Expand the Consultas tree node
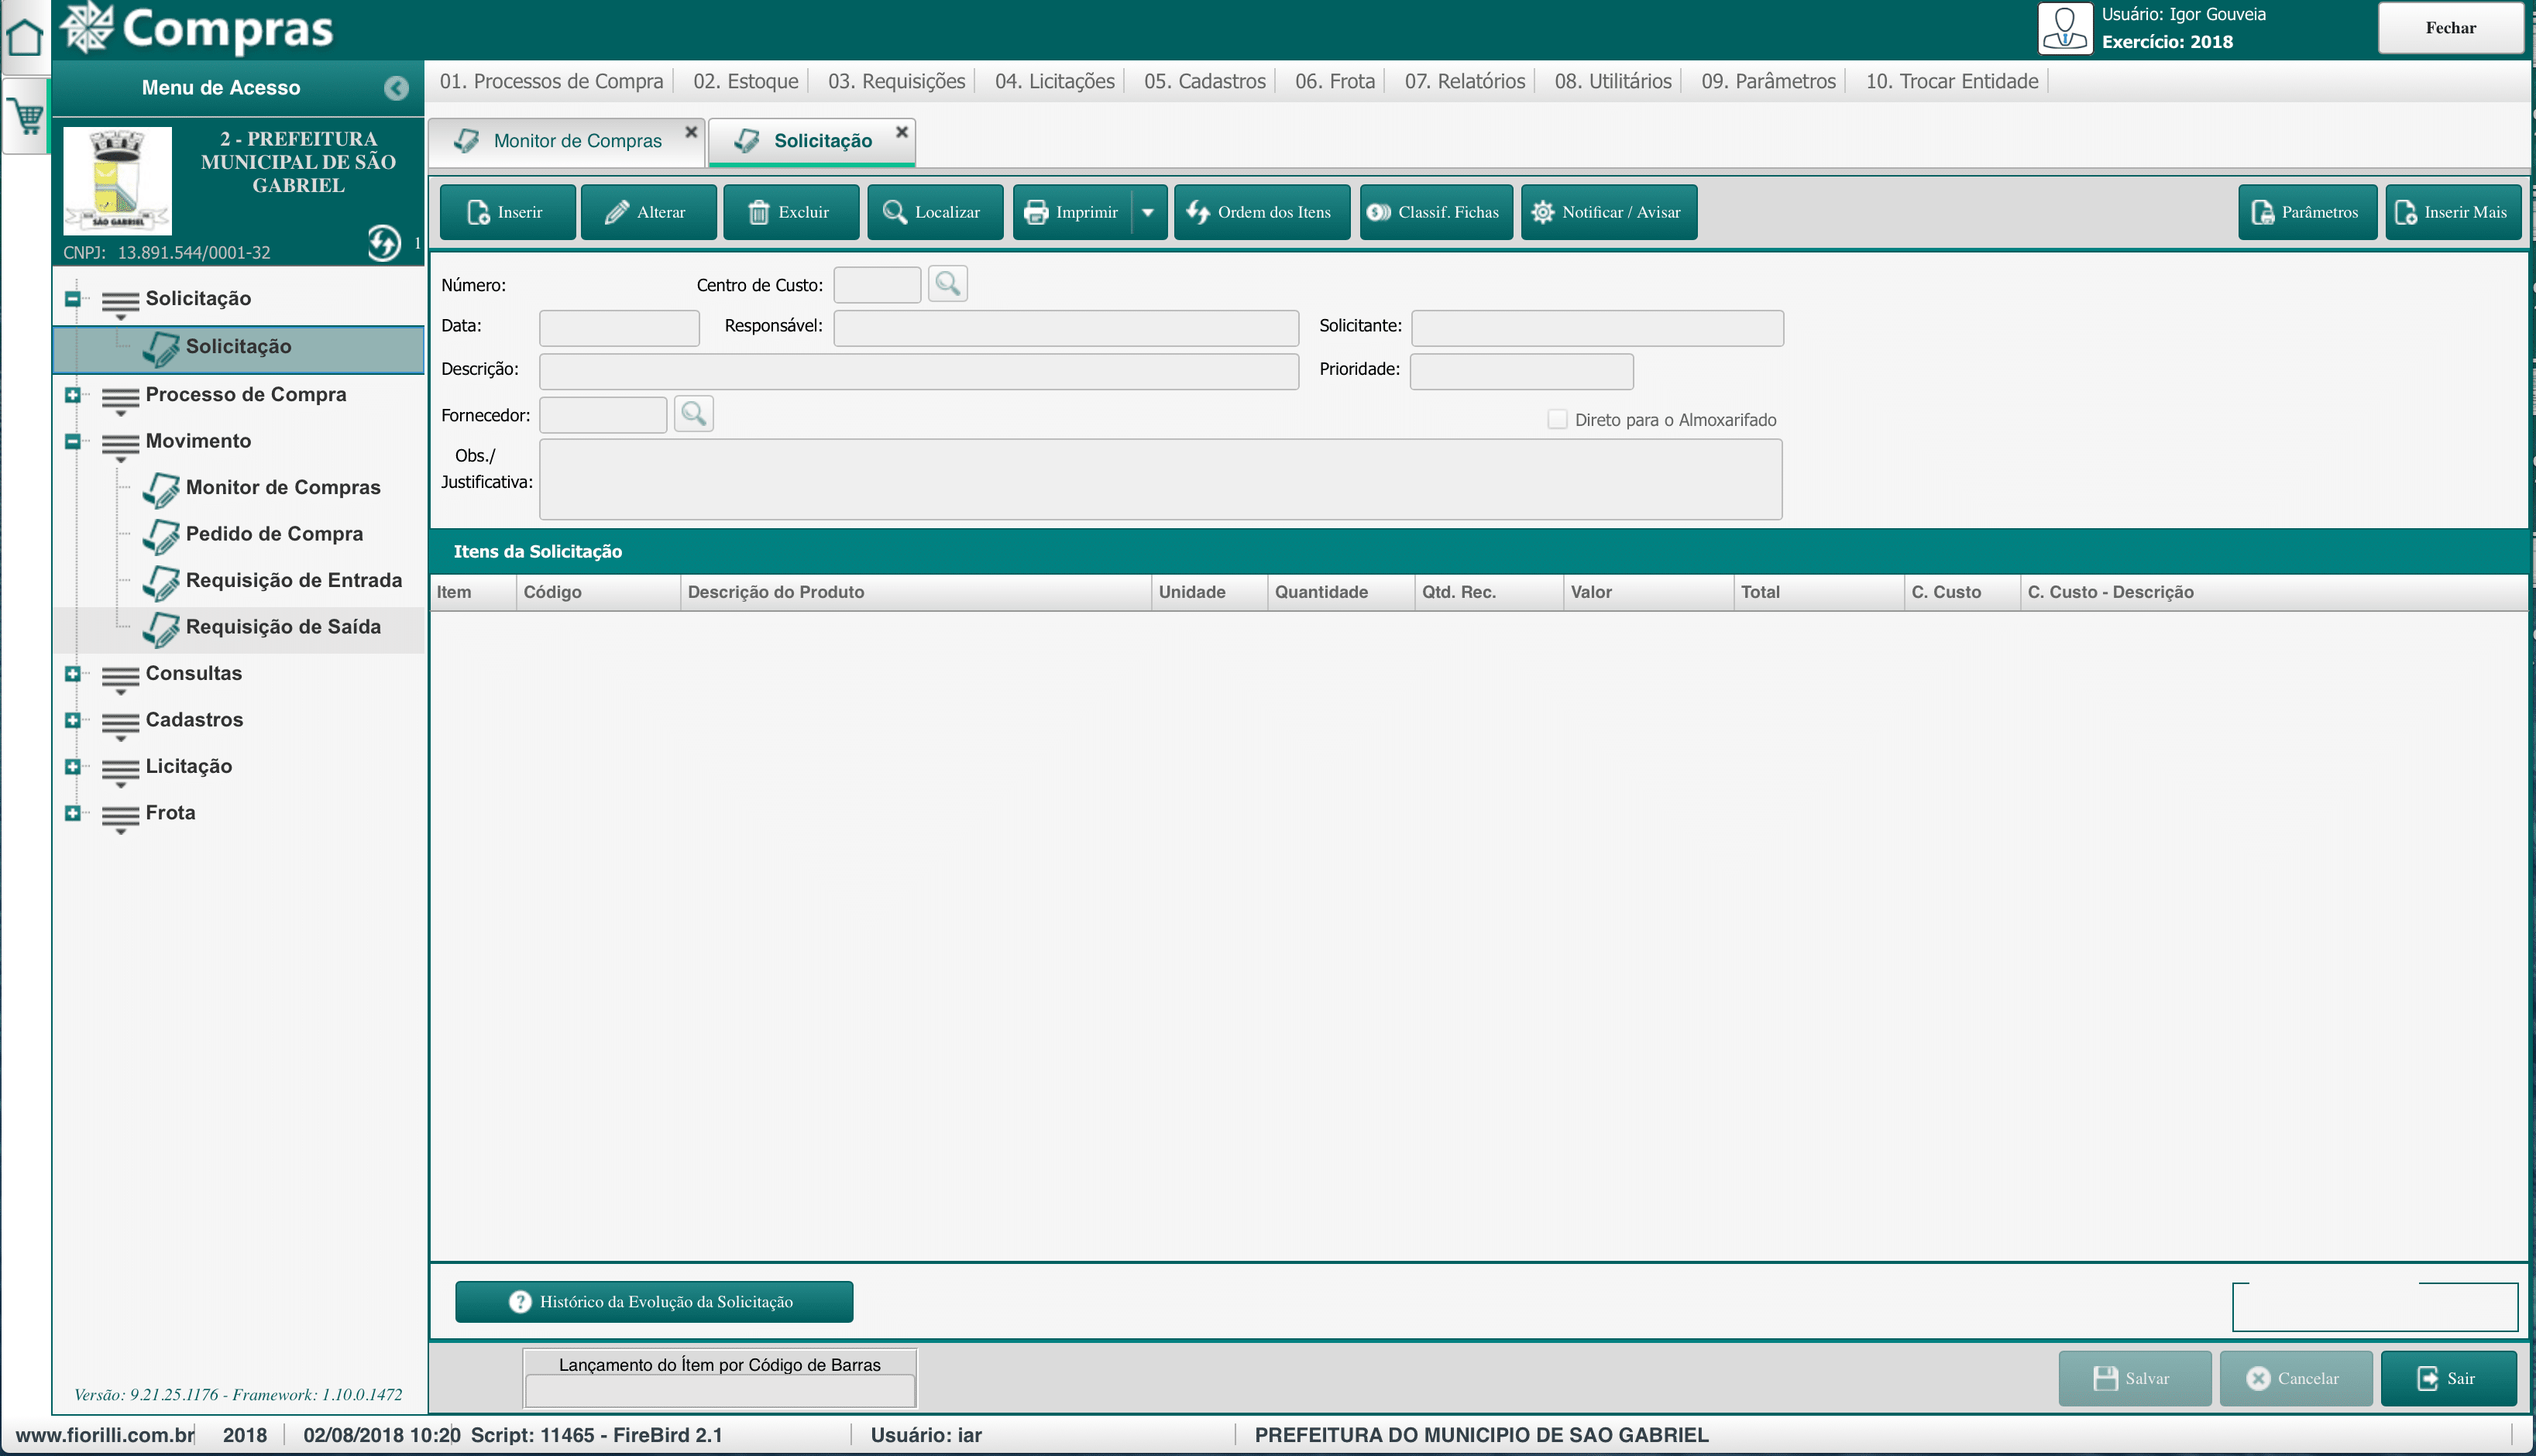Image resolution: width=2536 pixels, height=1456 pixels. 72,674
